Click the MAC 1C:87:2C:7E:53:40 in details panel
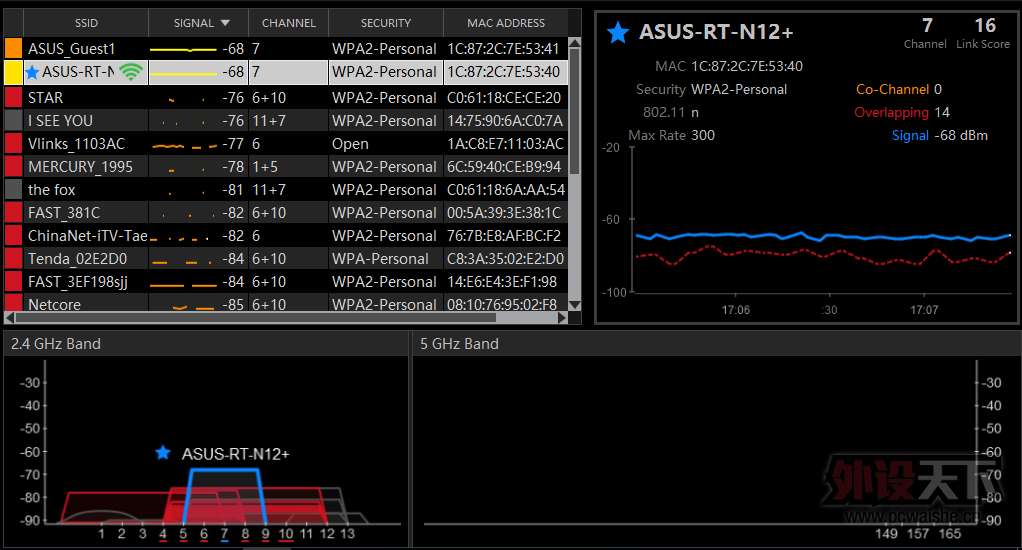 click(x=746, y=66)
